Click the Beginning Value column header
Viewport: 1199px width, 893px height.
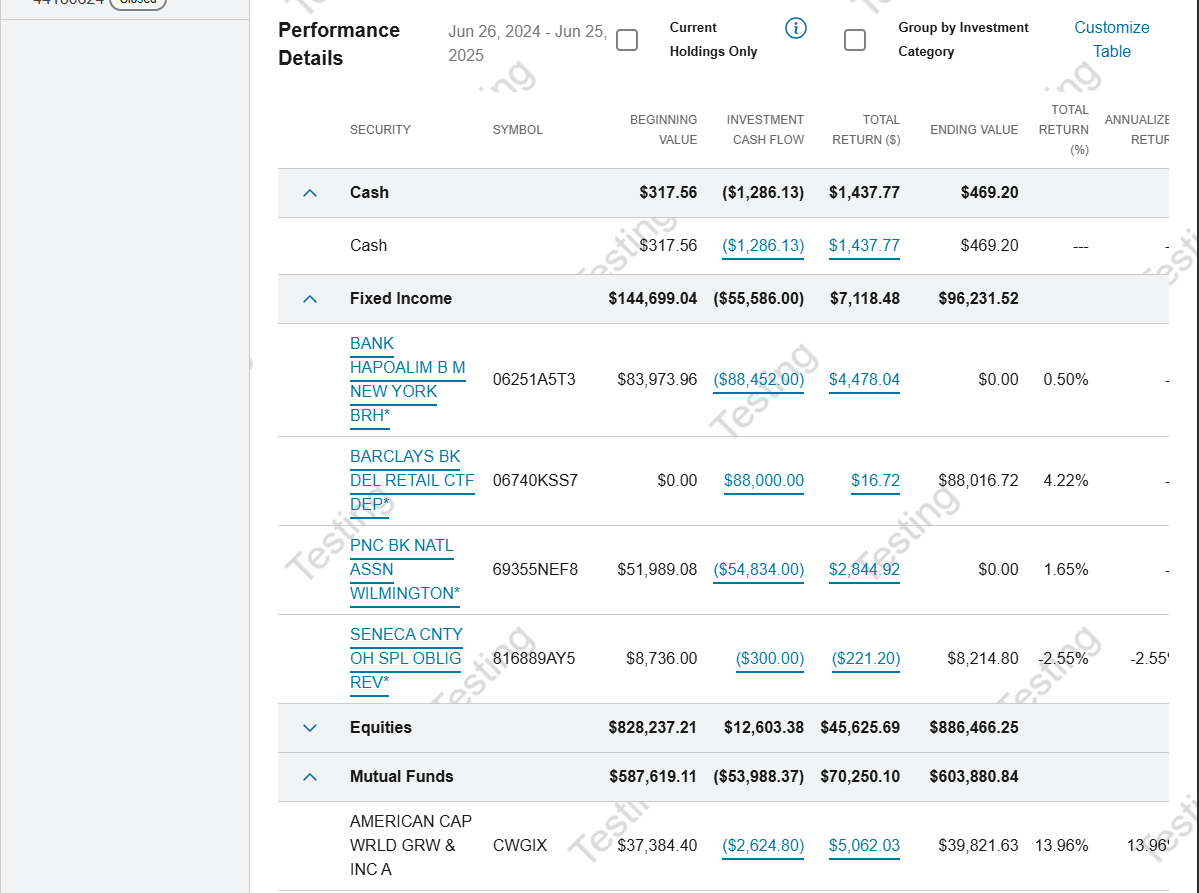663,130
